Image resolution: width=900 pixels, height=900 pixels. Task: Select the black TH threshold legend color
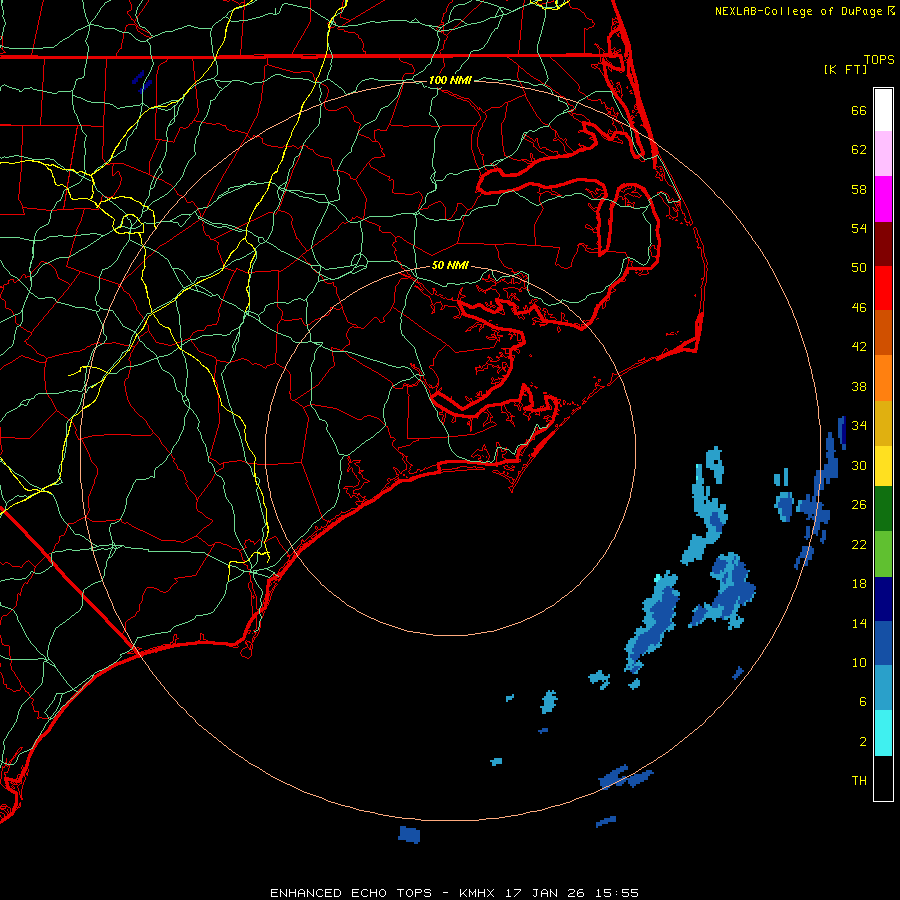883,778
